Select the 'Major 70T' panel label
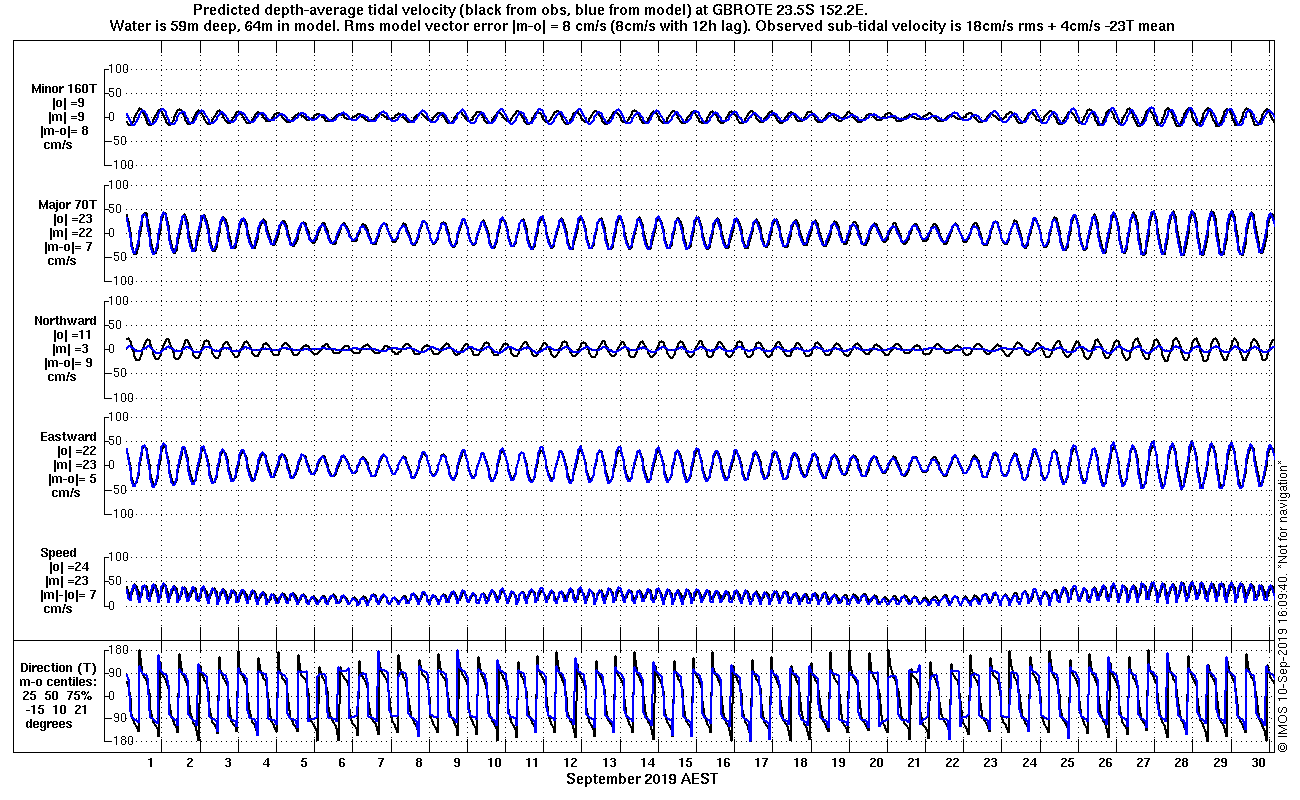This screenshot has width=1300, height=800. pos(67,204)
